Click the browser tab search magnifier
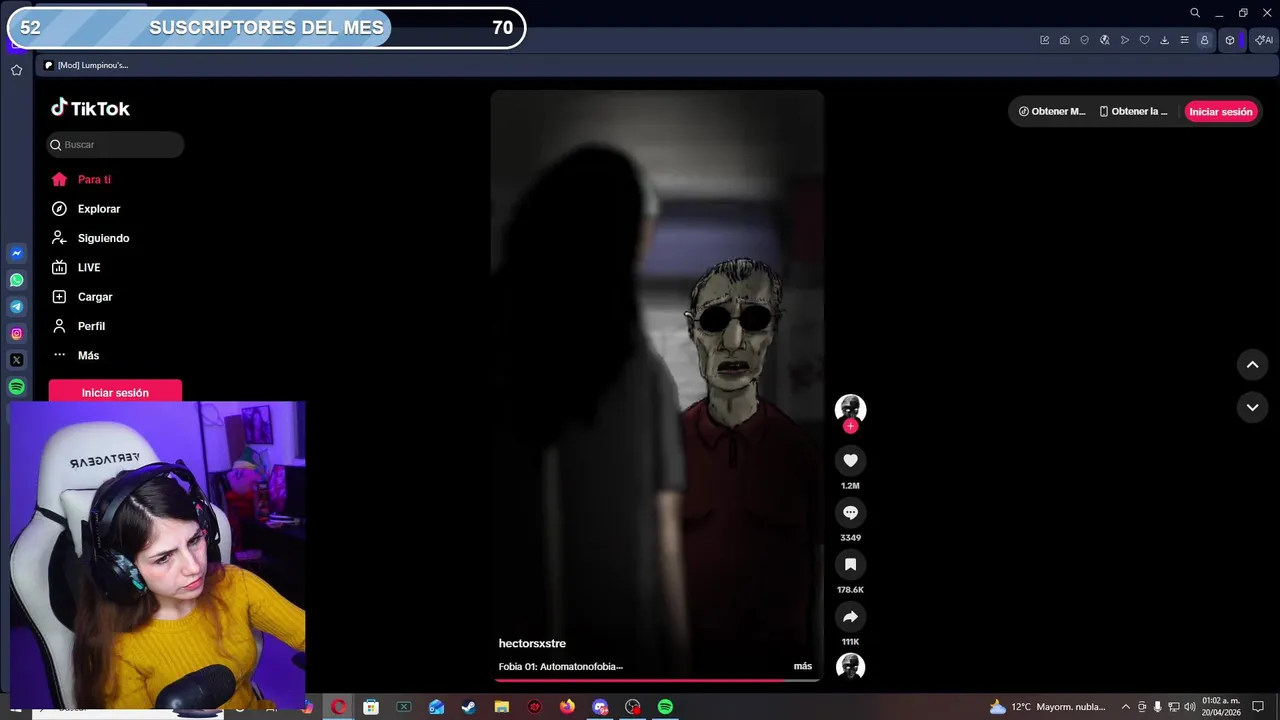This screenshot has height=720, width=1280. (1194, 13)
